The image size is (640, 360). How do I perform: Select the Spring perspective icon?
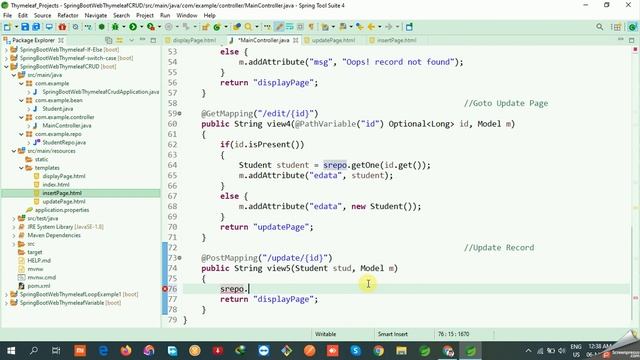[632, 27]
